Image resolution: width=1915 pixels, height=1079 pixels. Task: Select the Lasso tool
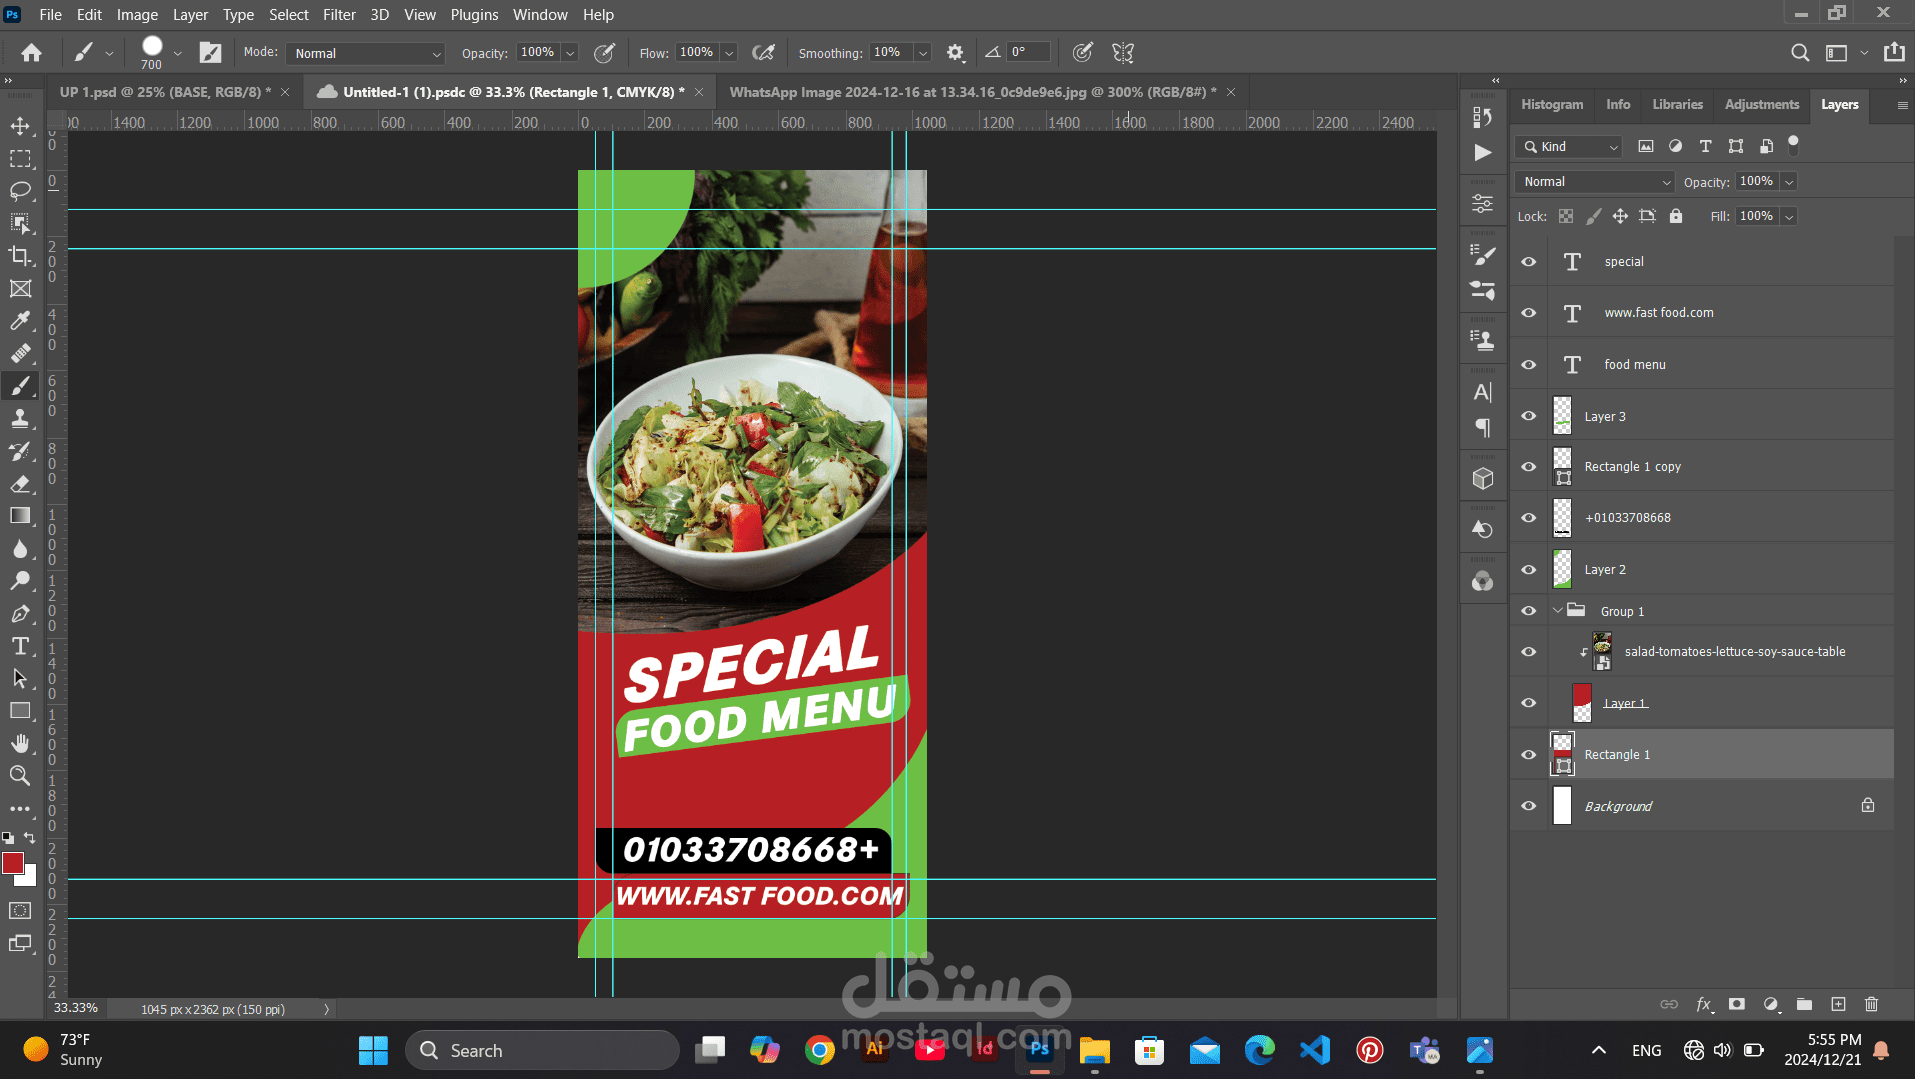(20, 191)
